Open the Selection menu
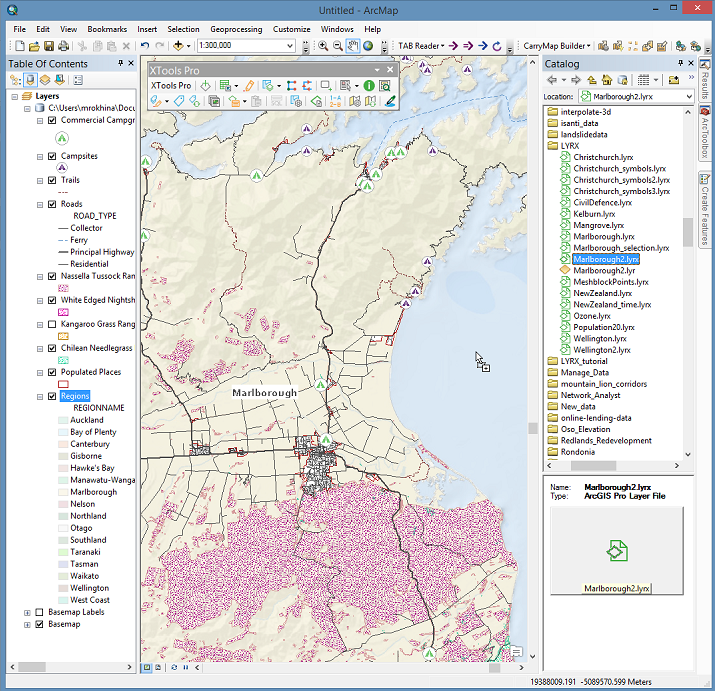Image resolution: width=715 pixels, height=691 pixels. click(x=183, y=29)
